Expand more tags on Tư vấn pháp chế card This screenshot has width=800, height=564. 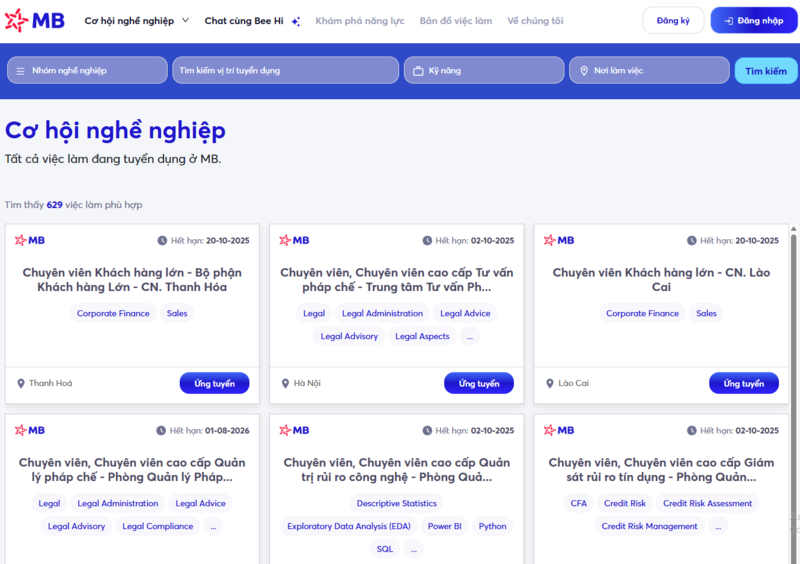pyautogui.click(x=470, y=336)
